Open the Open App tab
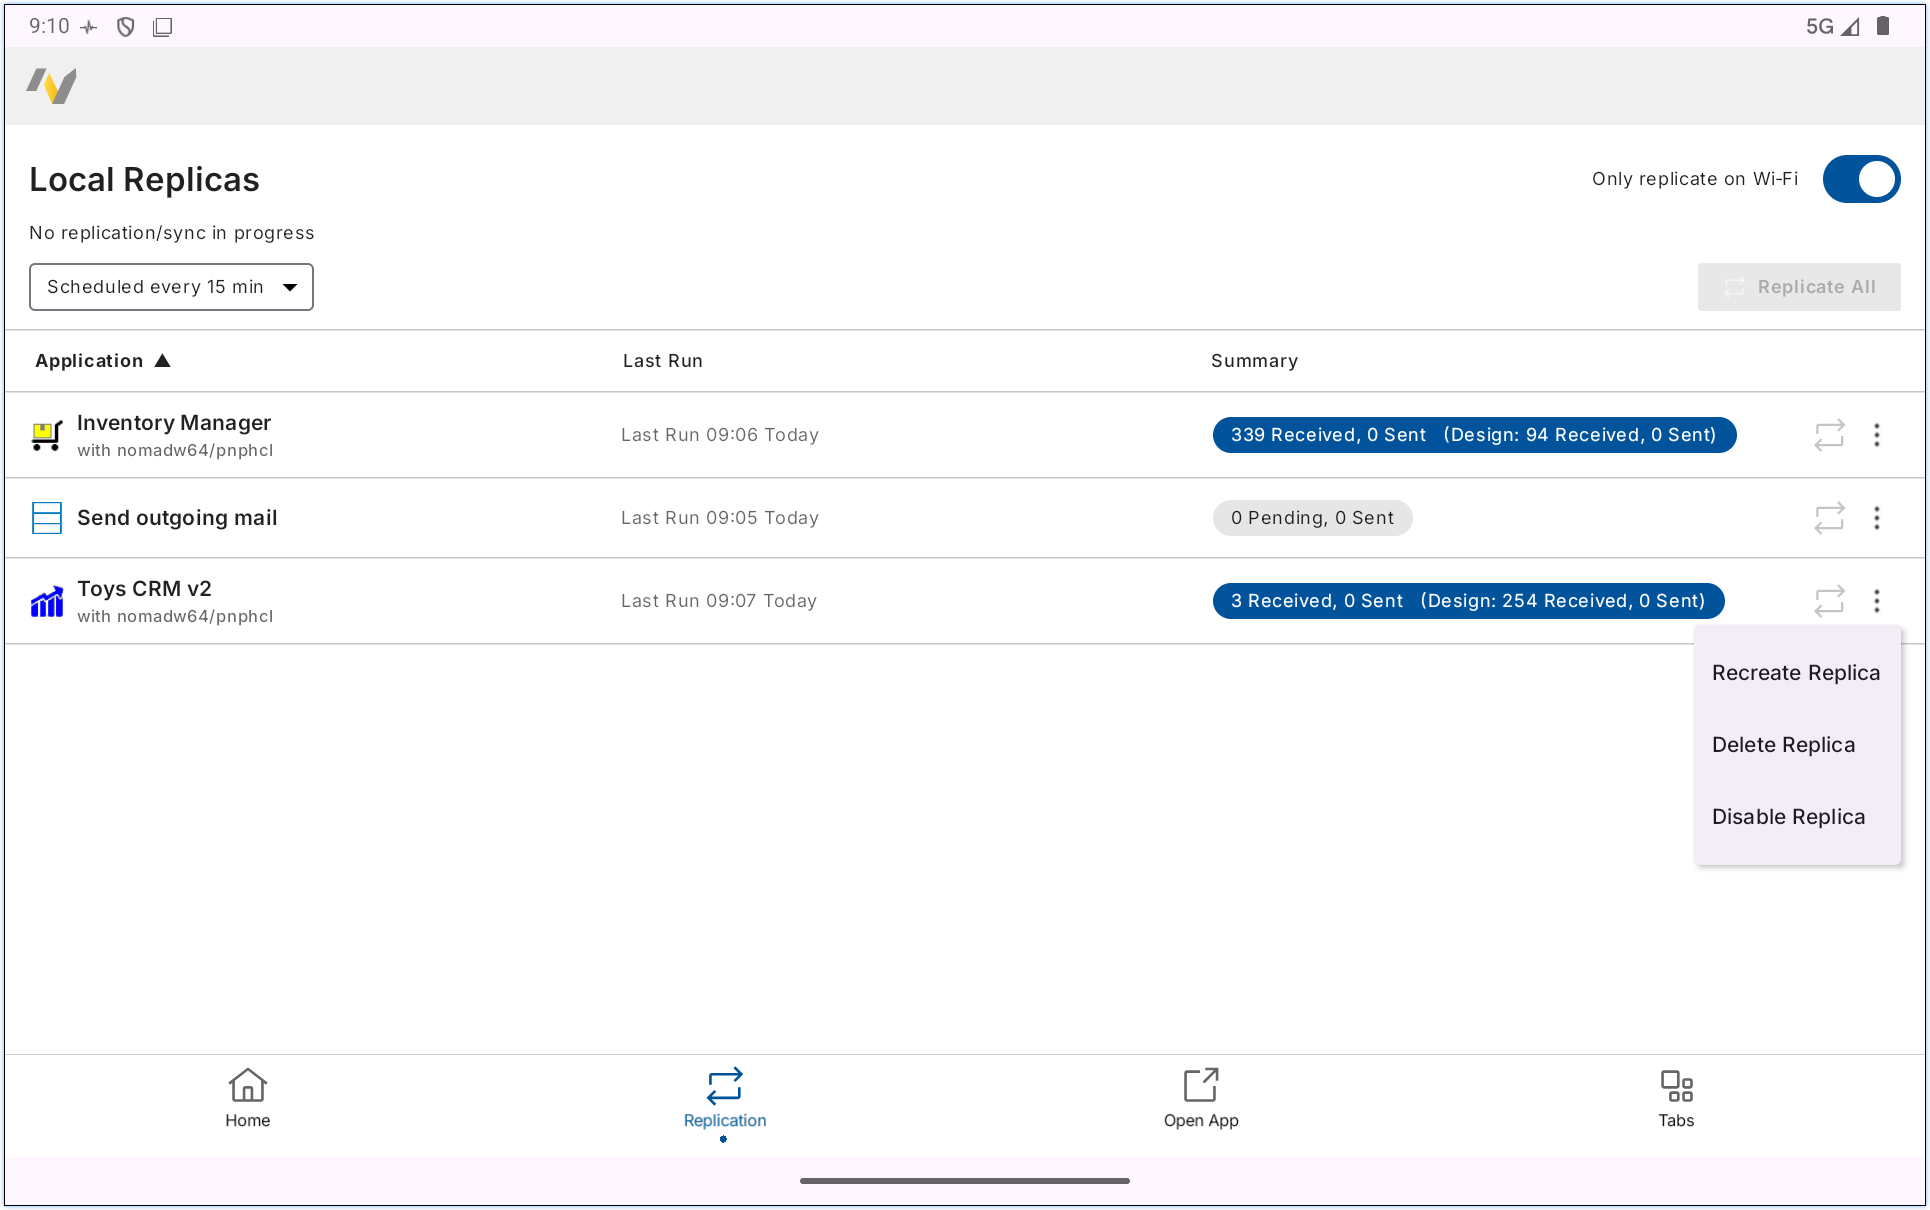 [x=1201, y=1098]
